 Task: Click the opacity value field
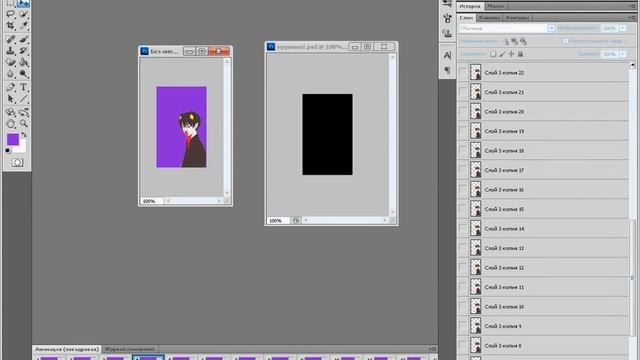click(609, 28)
